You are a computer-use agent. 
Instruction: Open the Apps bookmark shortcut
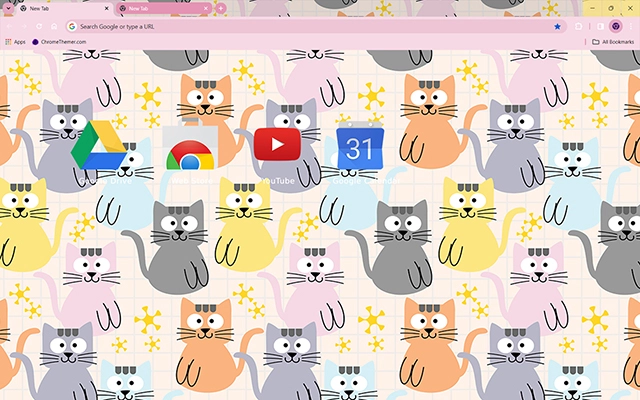15,42
